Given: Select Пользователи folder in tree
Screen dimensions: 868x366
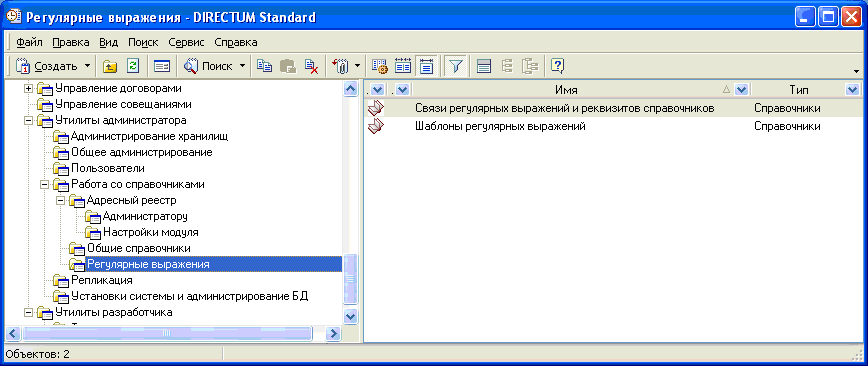Looking at the screenshot, I should pyautogui.click(x=107, y=168).
